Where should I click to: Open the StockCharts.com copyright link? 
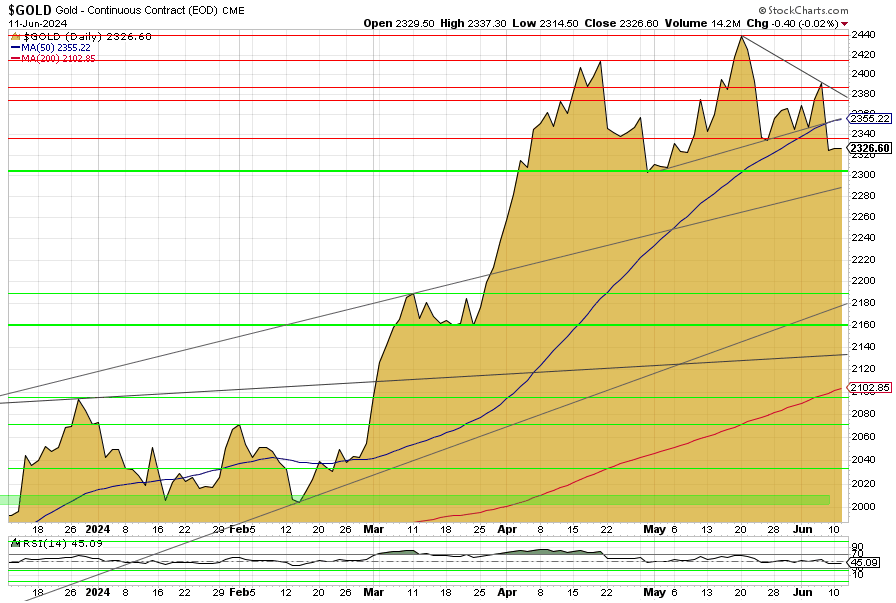835,9
